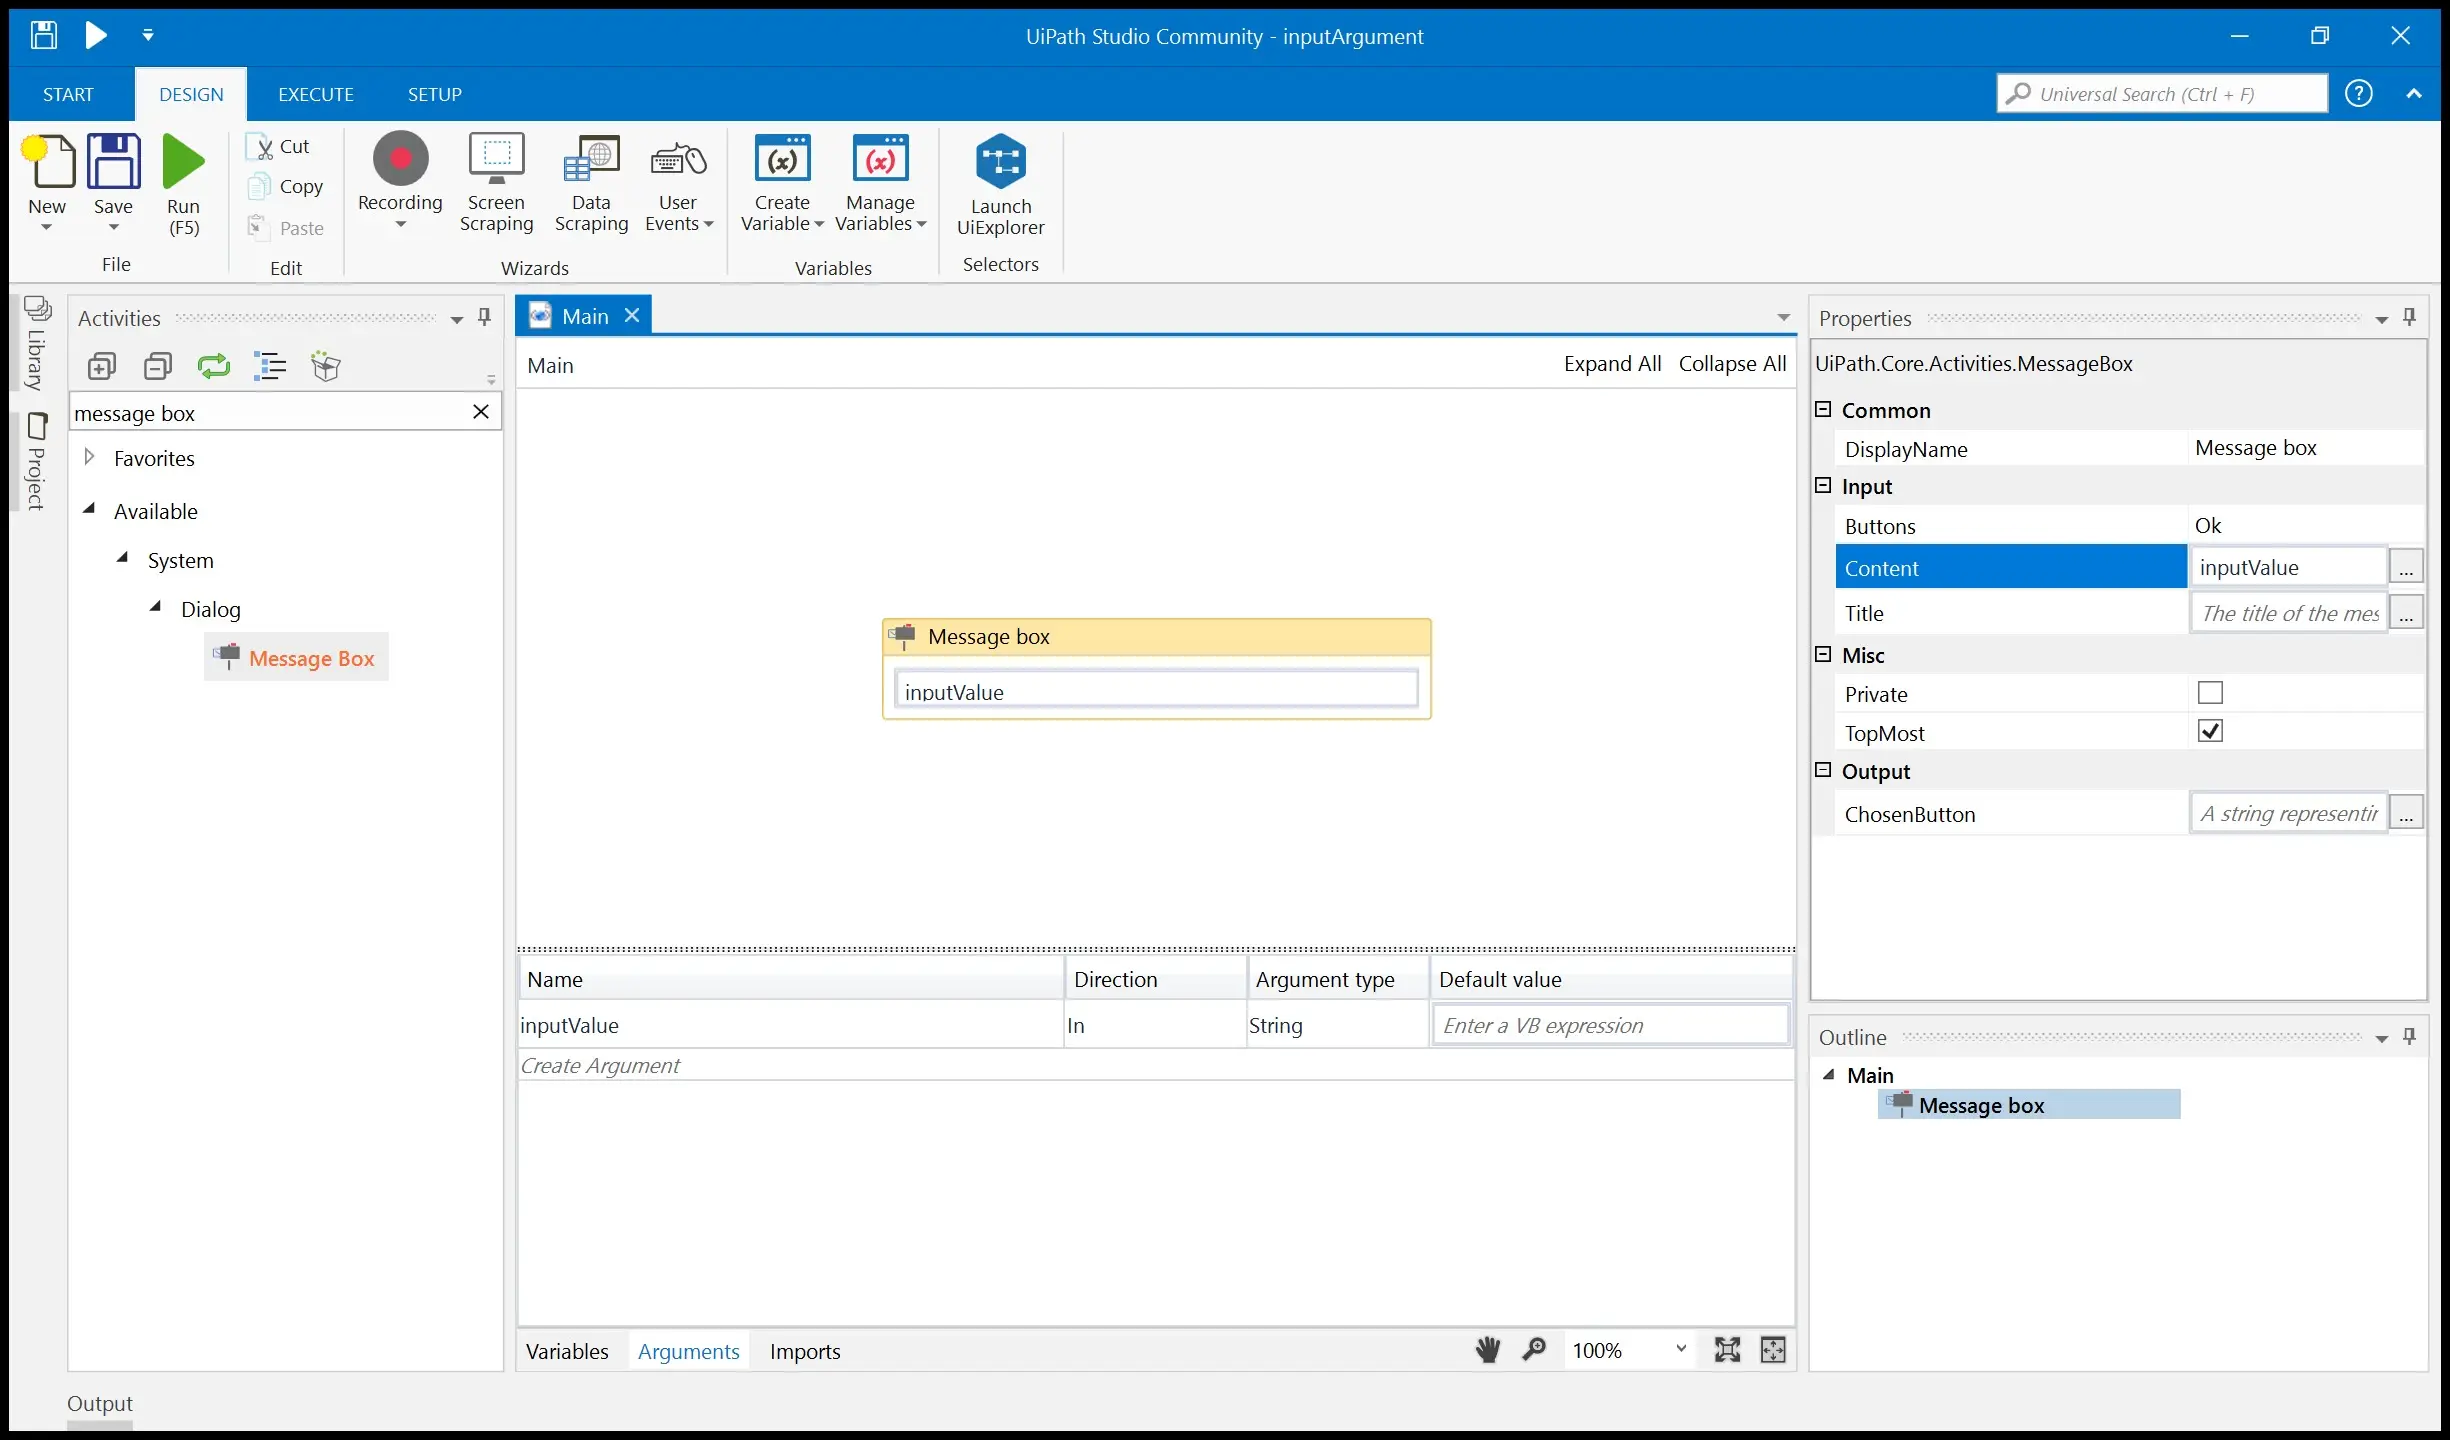Image resolution: width=2450 pixels, height=1440 pixels.
Task: Clear the activities search text
Action: pyautogui.click(x=481, y=412)
